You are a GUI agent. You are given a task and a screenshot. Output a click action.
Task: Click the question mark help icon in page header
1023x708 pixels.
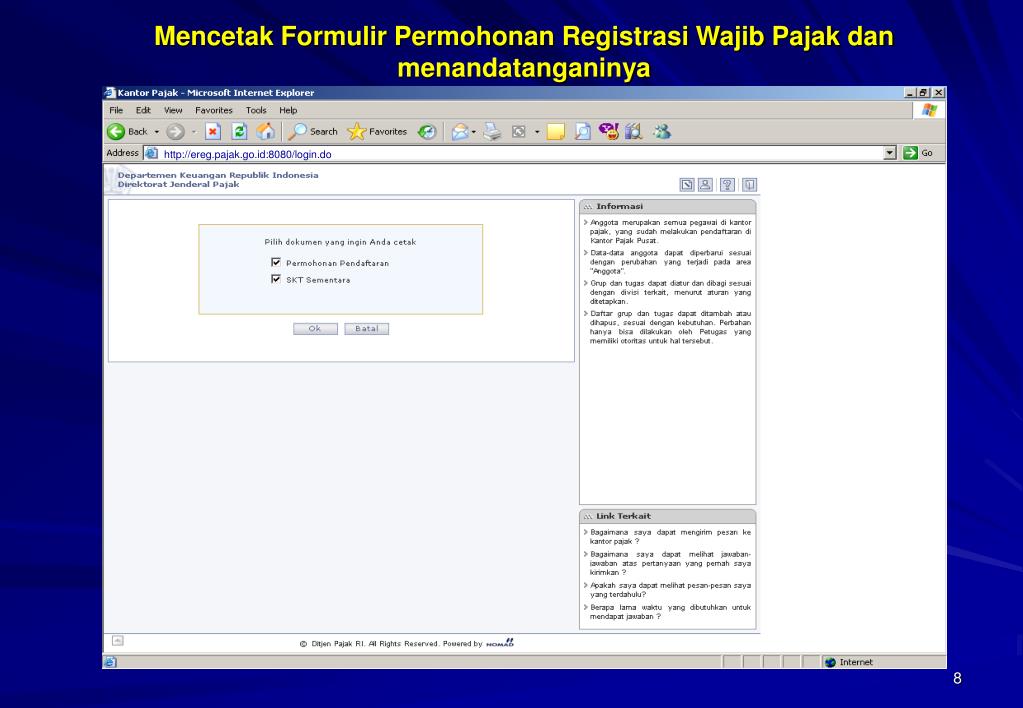[727, 185]
